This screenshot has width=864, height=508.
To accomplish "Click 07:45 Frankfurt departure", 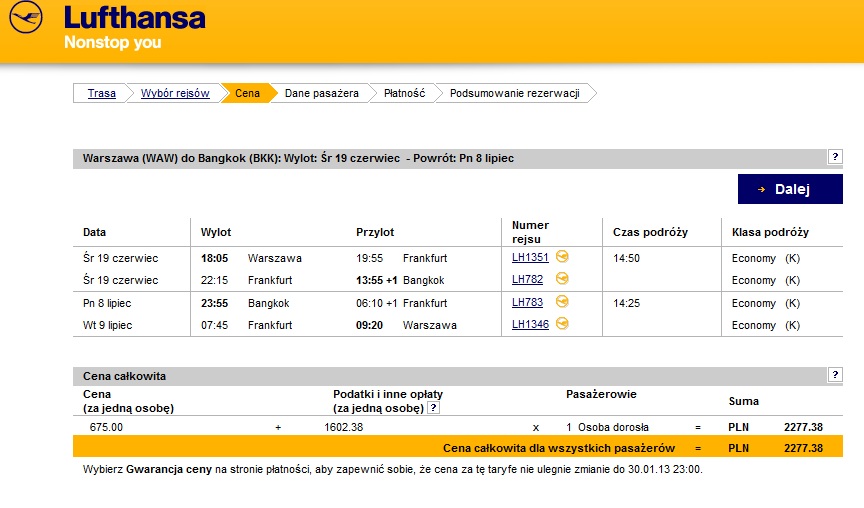I will [x=246, y=325].
